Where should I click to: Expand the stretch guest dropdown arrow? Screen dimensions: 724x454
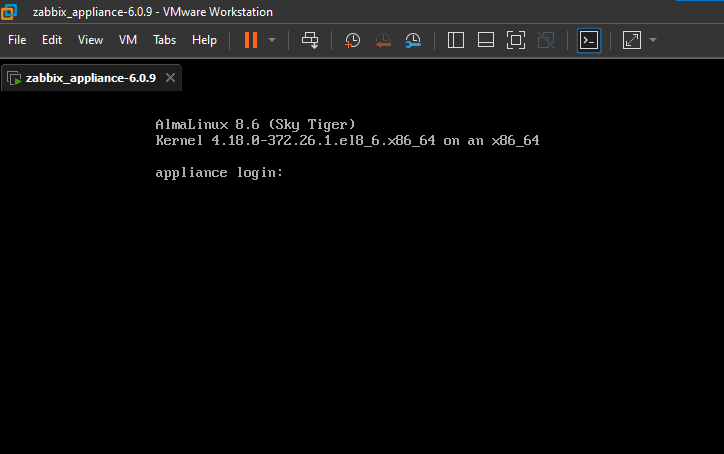[x=653, y=40]
